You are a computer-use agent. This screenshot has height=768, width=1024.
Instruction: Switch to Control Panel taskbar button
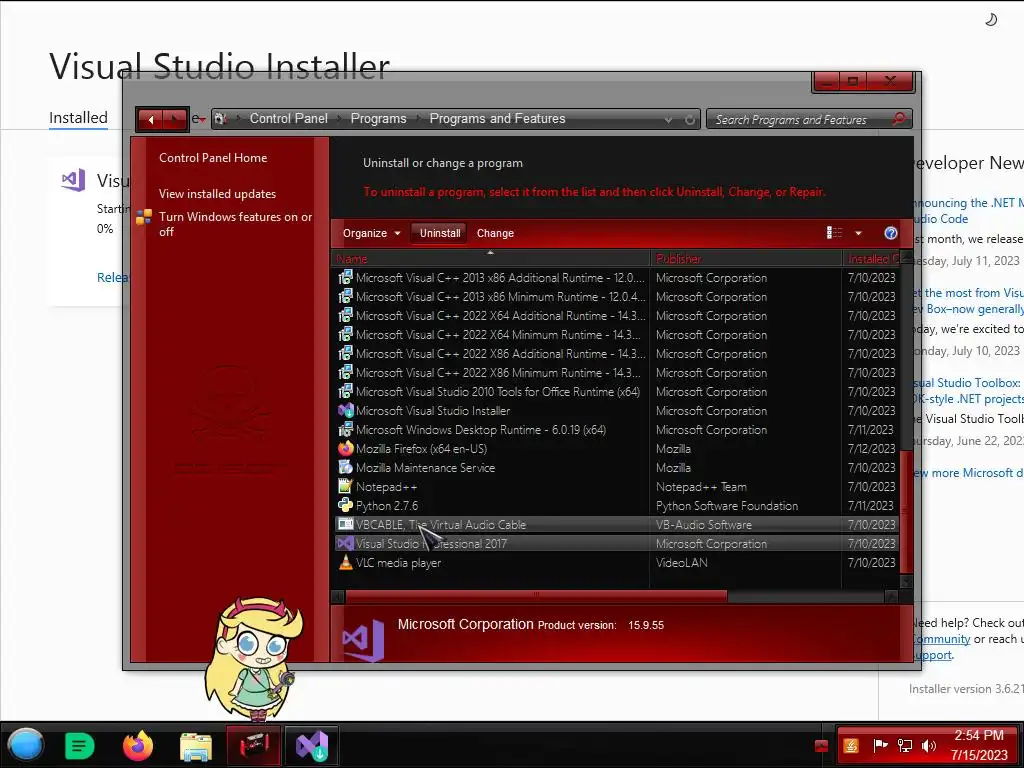click(x=253, y=745)
